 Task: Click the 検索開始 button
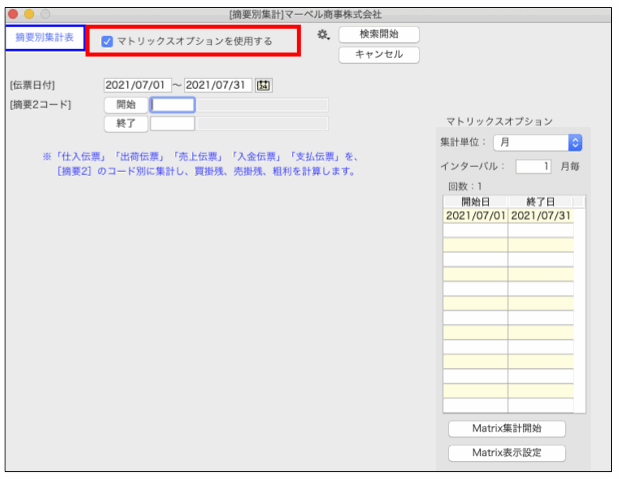(x=379, y=34)
